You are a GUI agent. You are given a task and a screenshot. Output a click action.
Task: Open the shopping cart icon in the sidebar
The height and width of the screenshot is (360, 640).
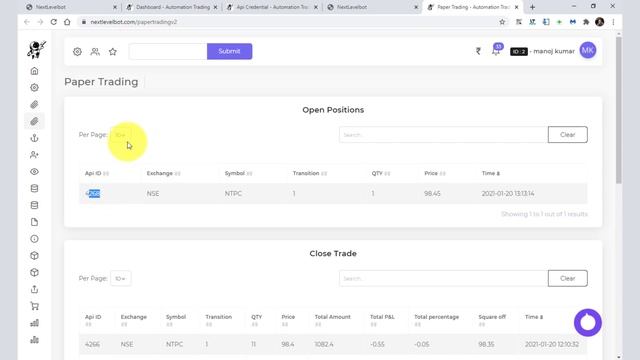click(34, 306)
